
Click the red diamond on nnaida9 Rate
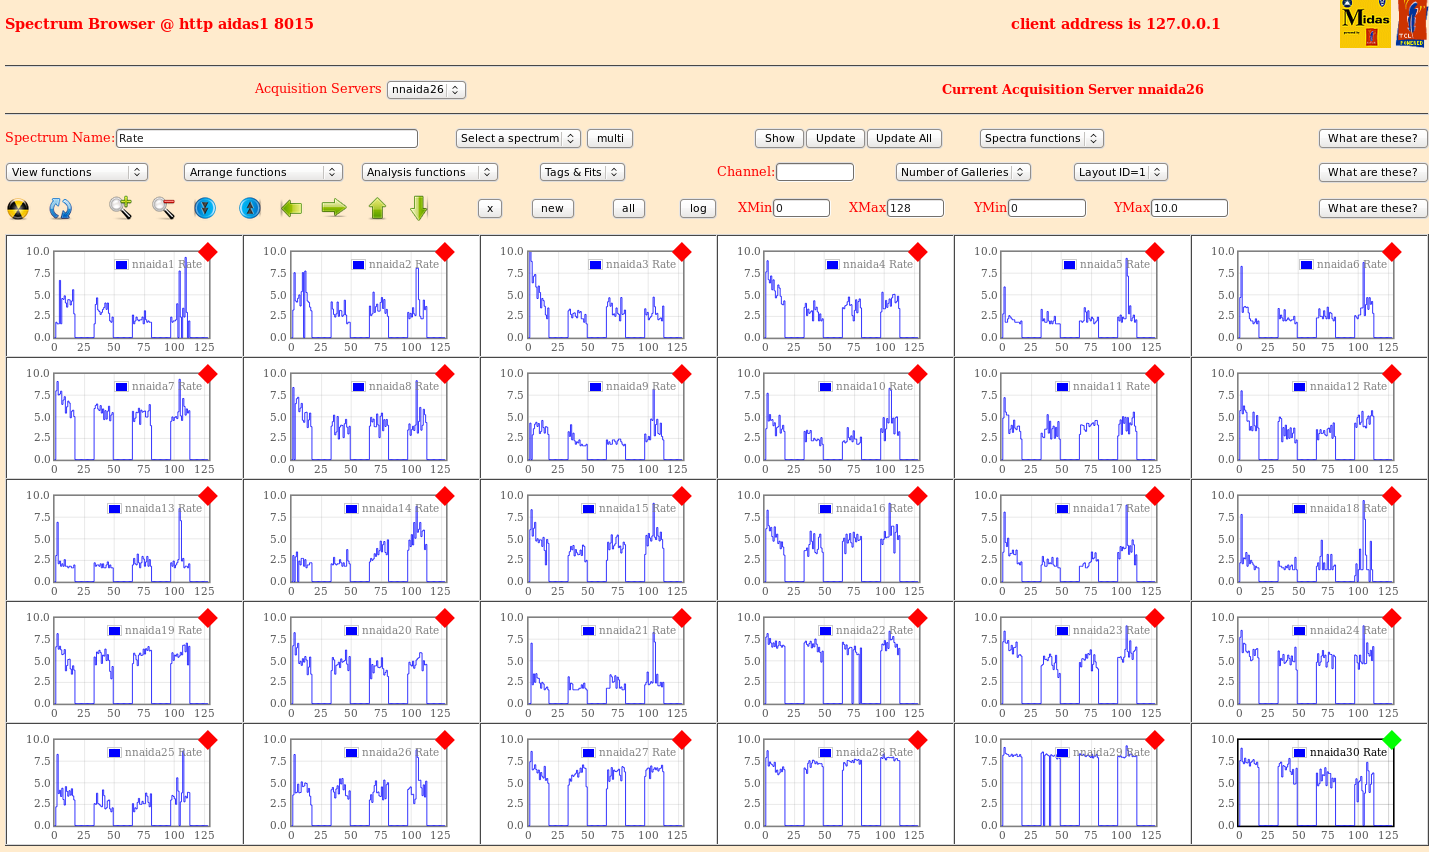[x=682, y=374]
